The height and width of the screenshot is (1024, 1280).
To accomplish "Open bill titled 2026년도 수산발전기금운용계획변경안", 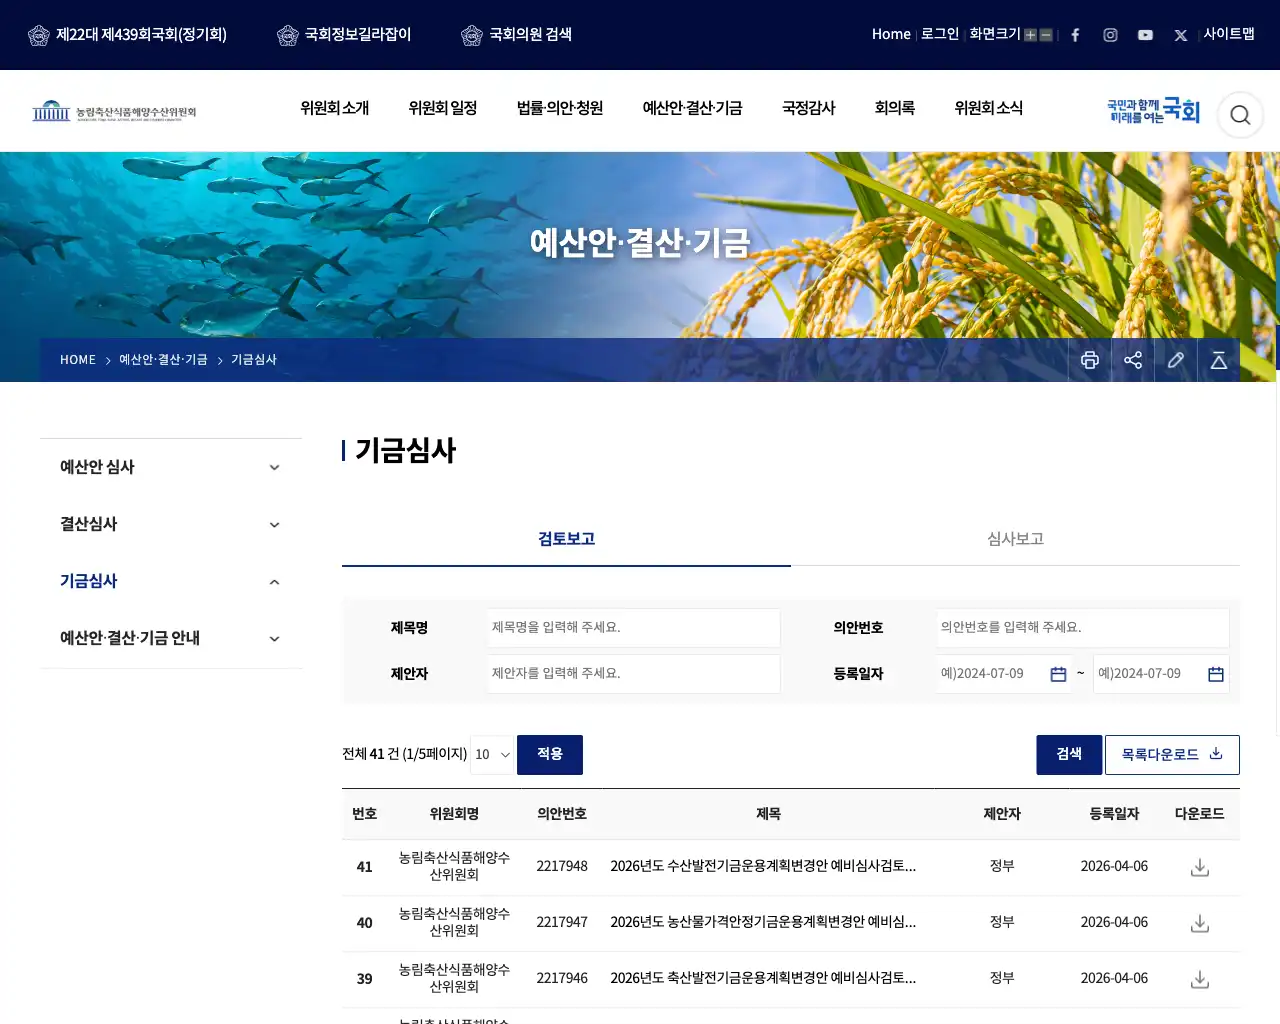I will click(763, 867).
